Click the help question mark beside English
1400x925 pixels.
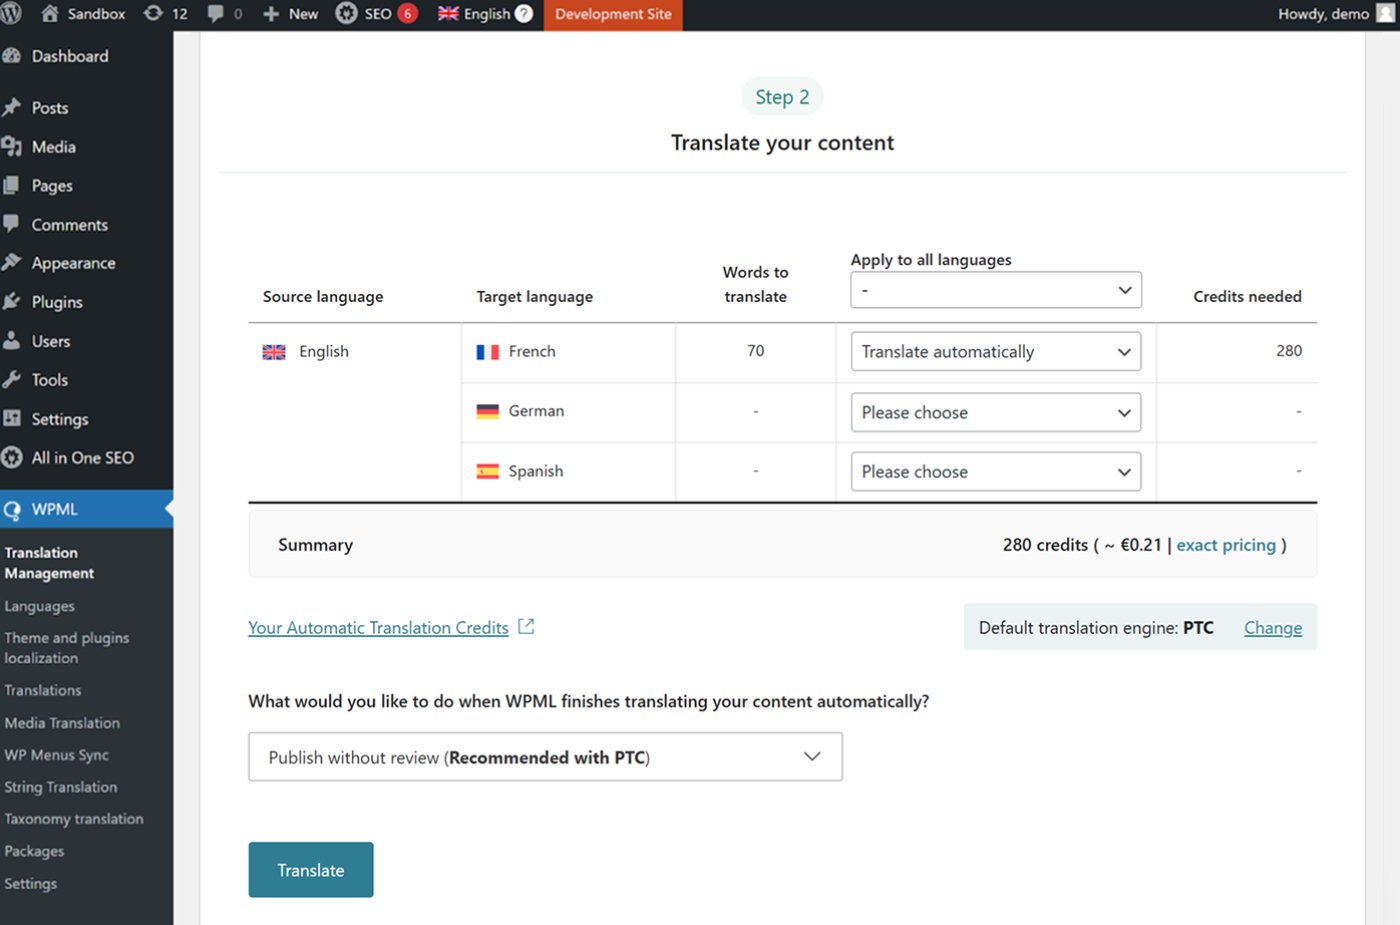tap(524, 14)
